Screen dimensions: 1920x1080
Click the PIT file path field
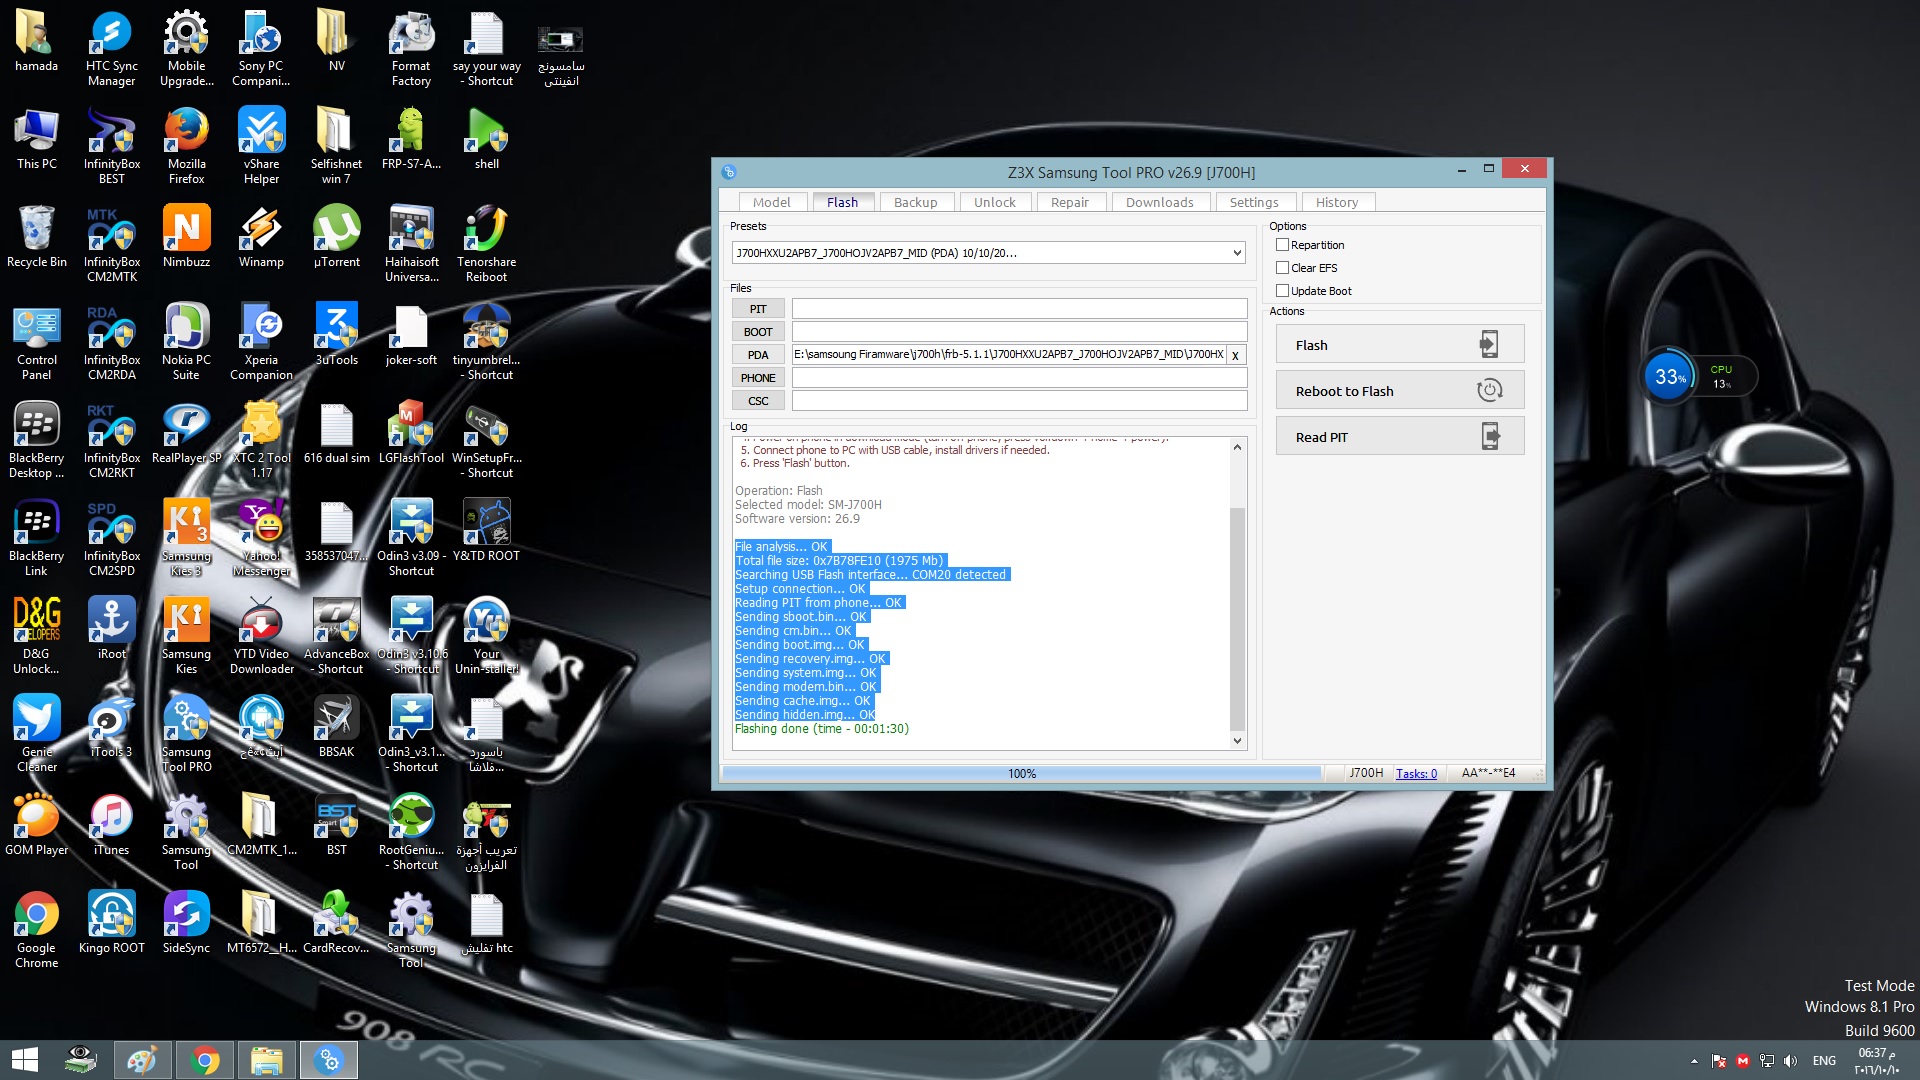click(1019, 309)
